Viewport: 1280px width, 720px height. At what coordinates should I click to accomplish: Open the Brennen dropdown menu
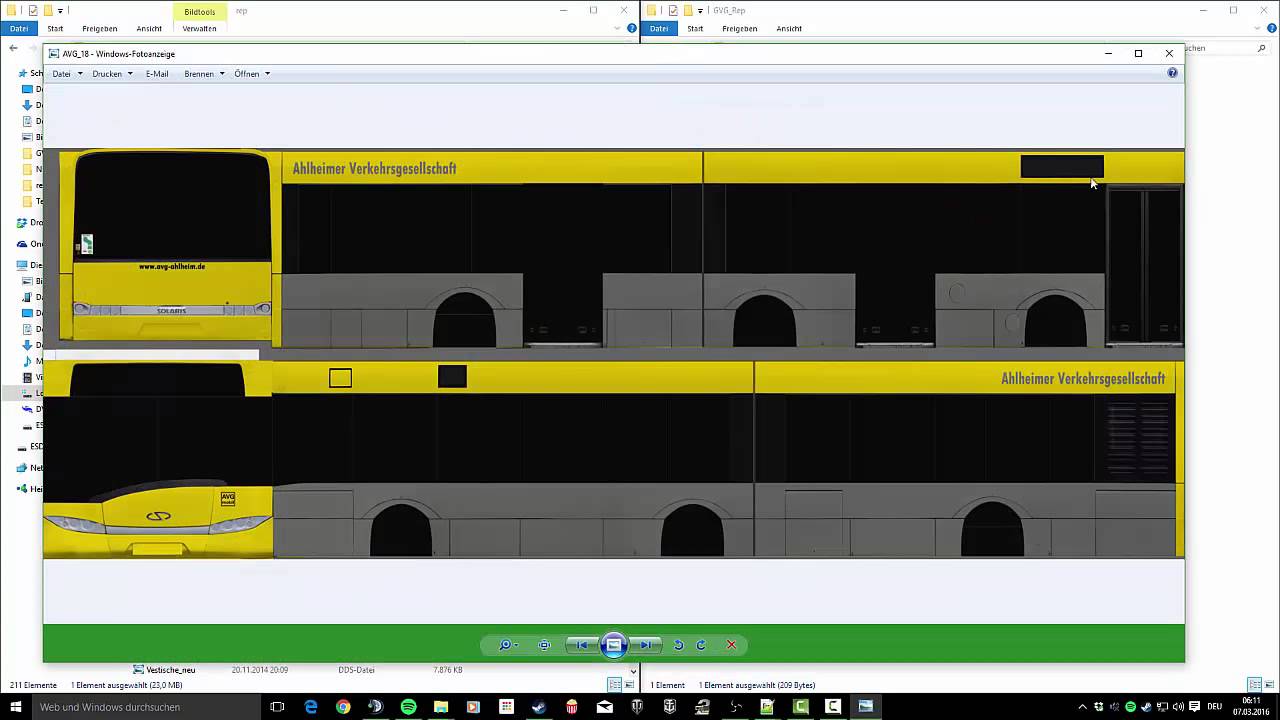(204, 74)
